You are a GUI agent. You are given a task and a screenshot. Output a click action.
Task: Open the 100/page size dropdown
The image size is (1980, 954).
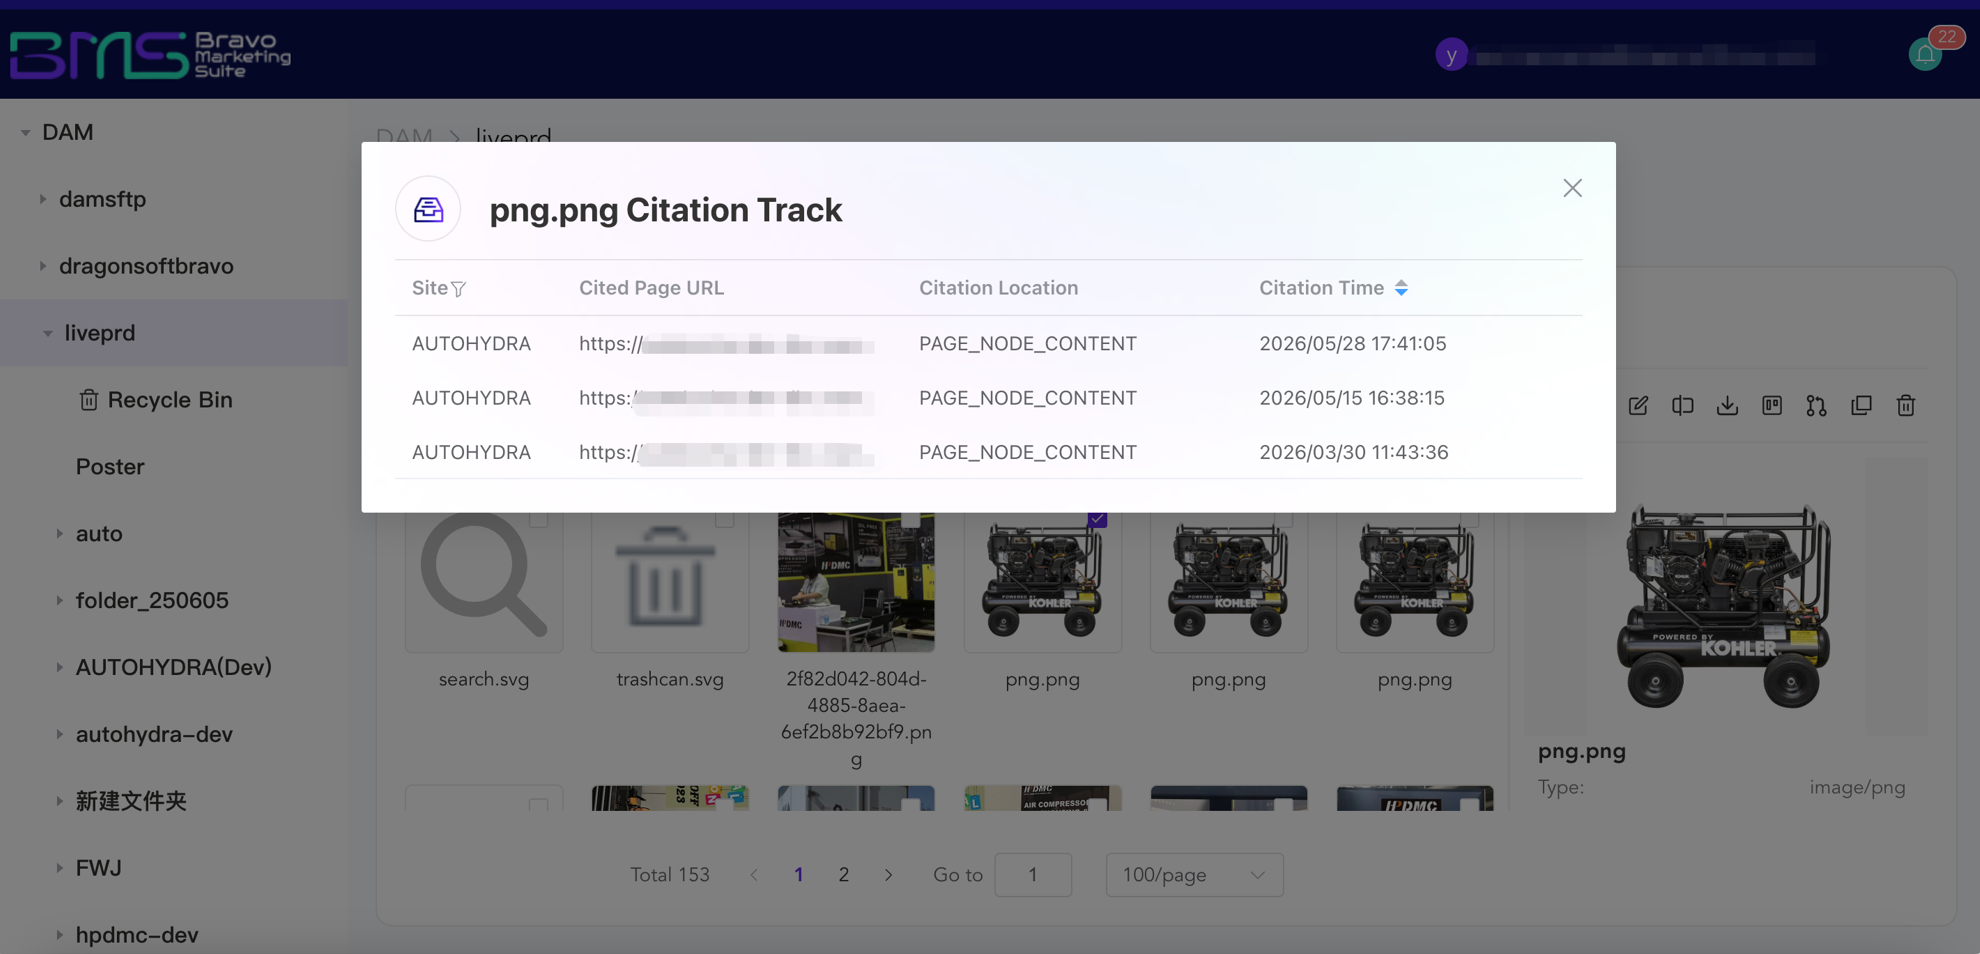pyautogui.click(x=1194, y=875)
